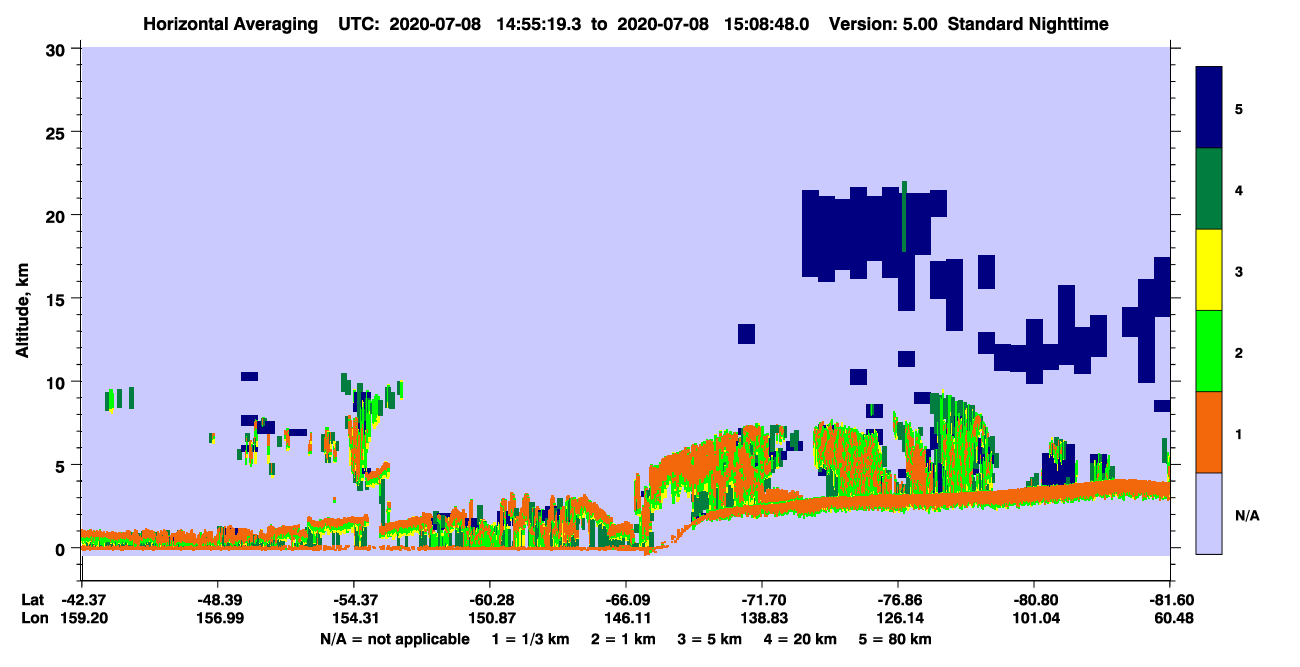Click the altitude tick label 25
Screen dimensions: 1300x667
(57, 132)
